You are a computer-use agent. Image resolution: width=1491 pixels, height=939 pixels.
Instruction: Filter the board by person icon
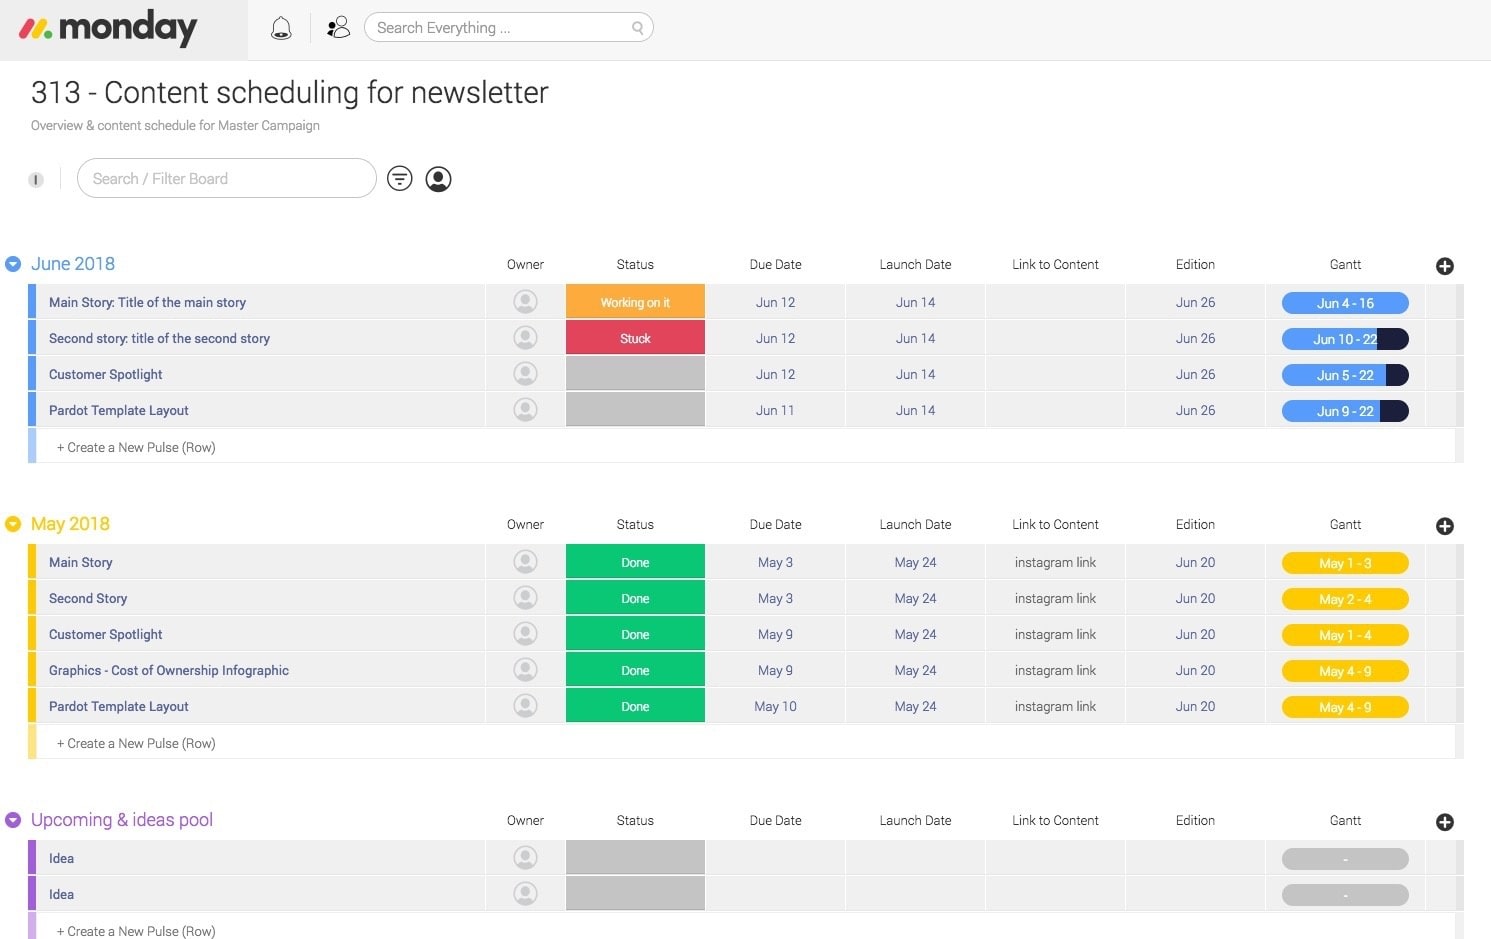tap(438, 179)
